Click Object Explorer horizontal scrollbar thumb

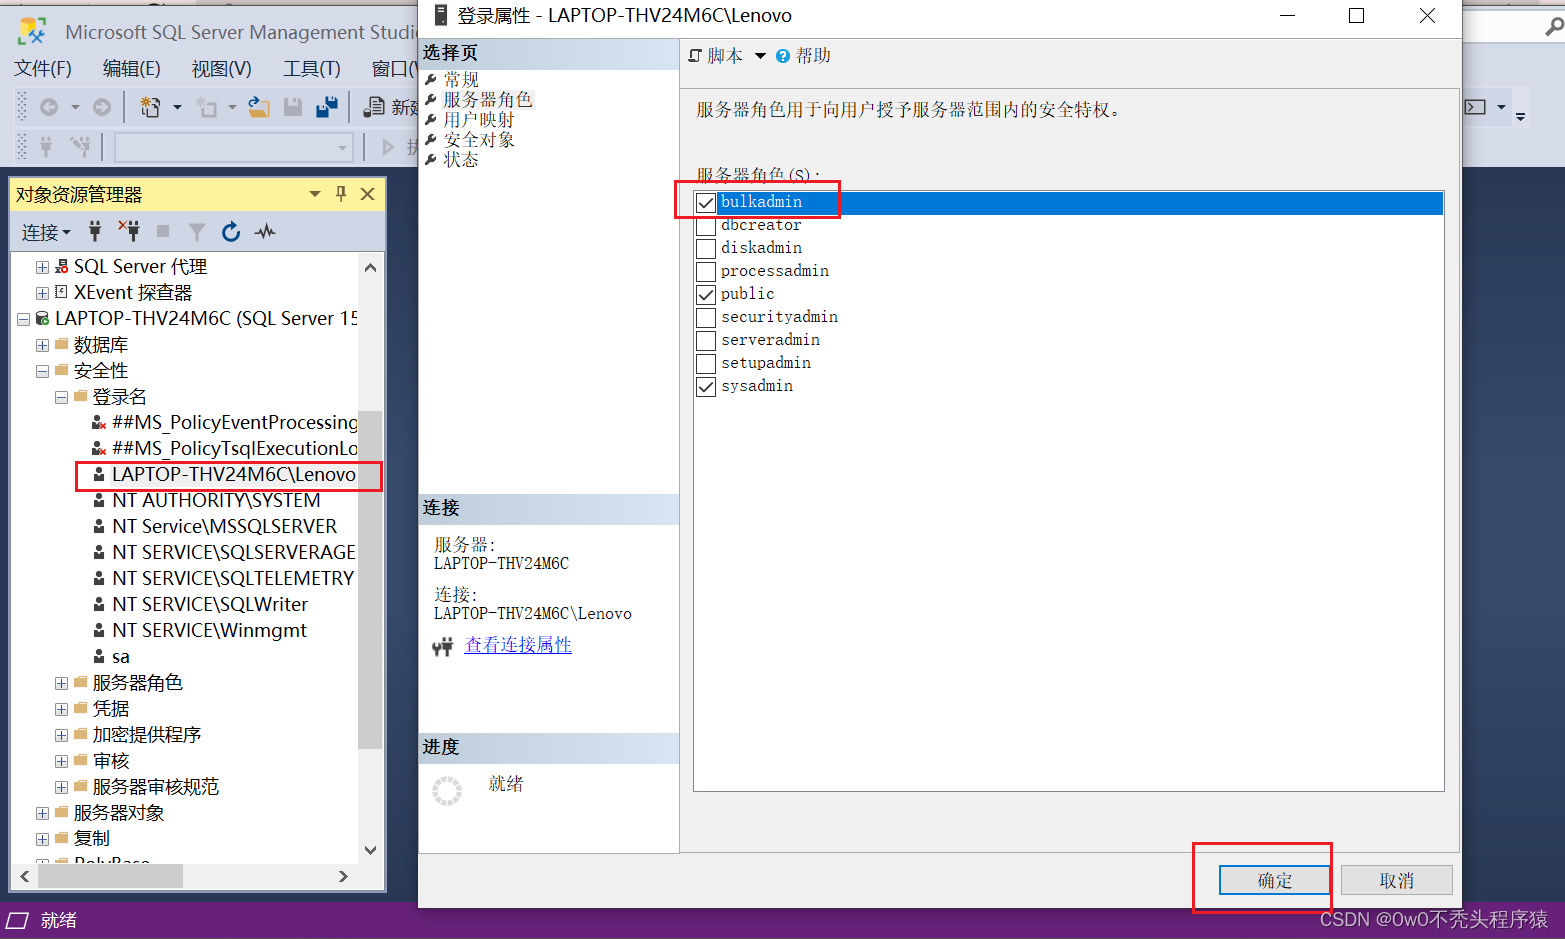point(110,876)
